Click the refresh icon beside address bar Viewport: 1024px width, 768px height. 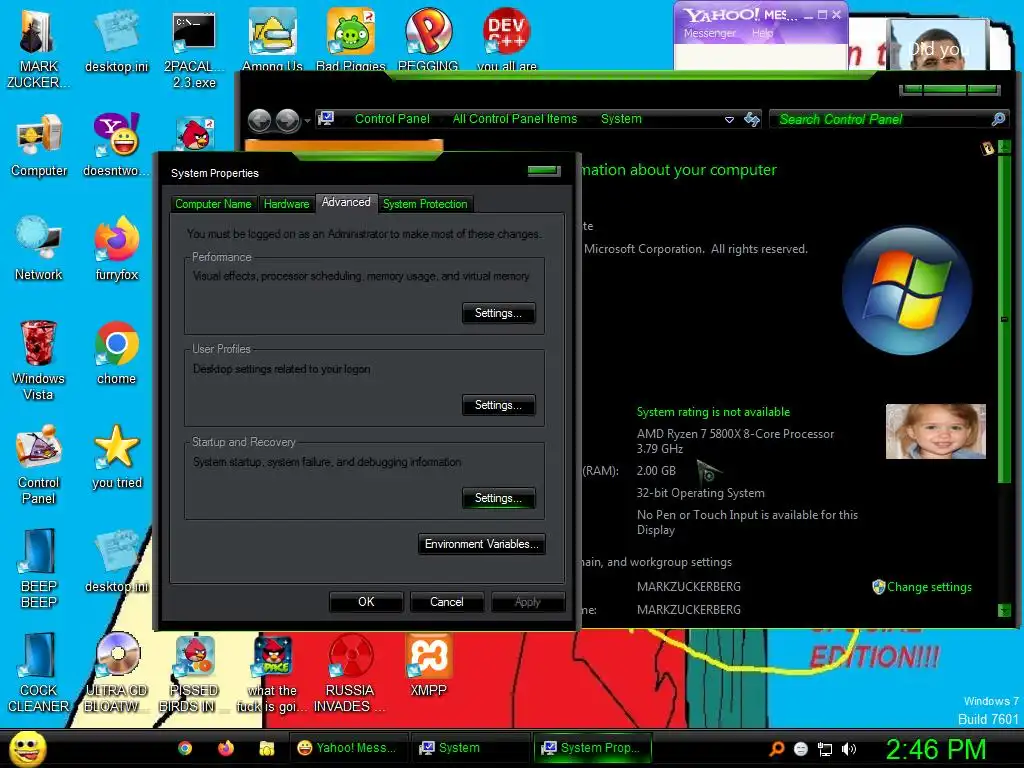(x=752, y=120)
